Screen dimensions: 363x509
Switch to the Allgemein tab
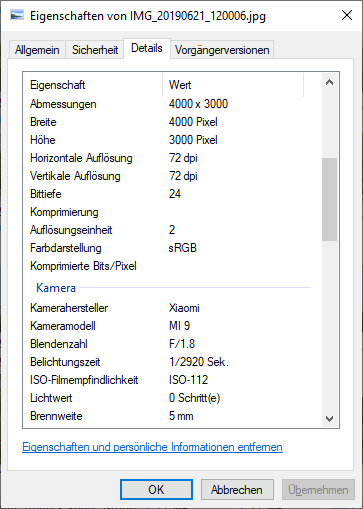pos(37,50)
